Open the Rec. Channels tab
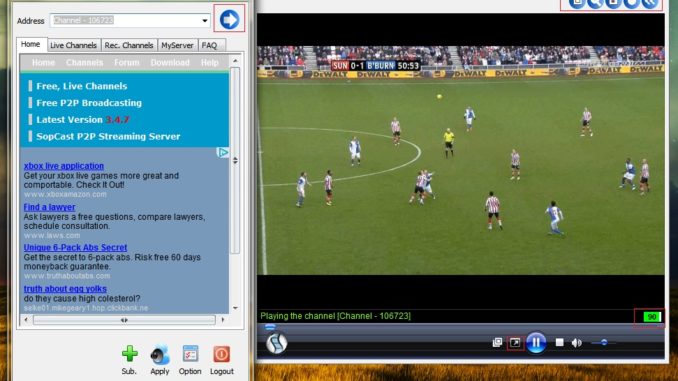This screenshot has height=381, width=678. [129, 45]
